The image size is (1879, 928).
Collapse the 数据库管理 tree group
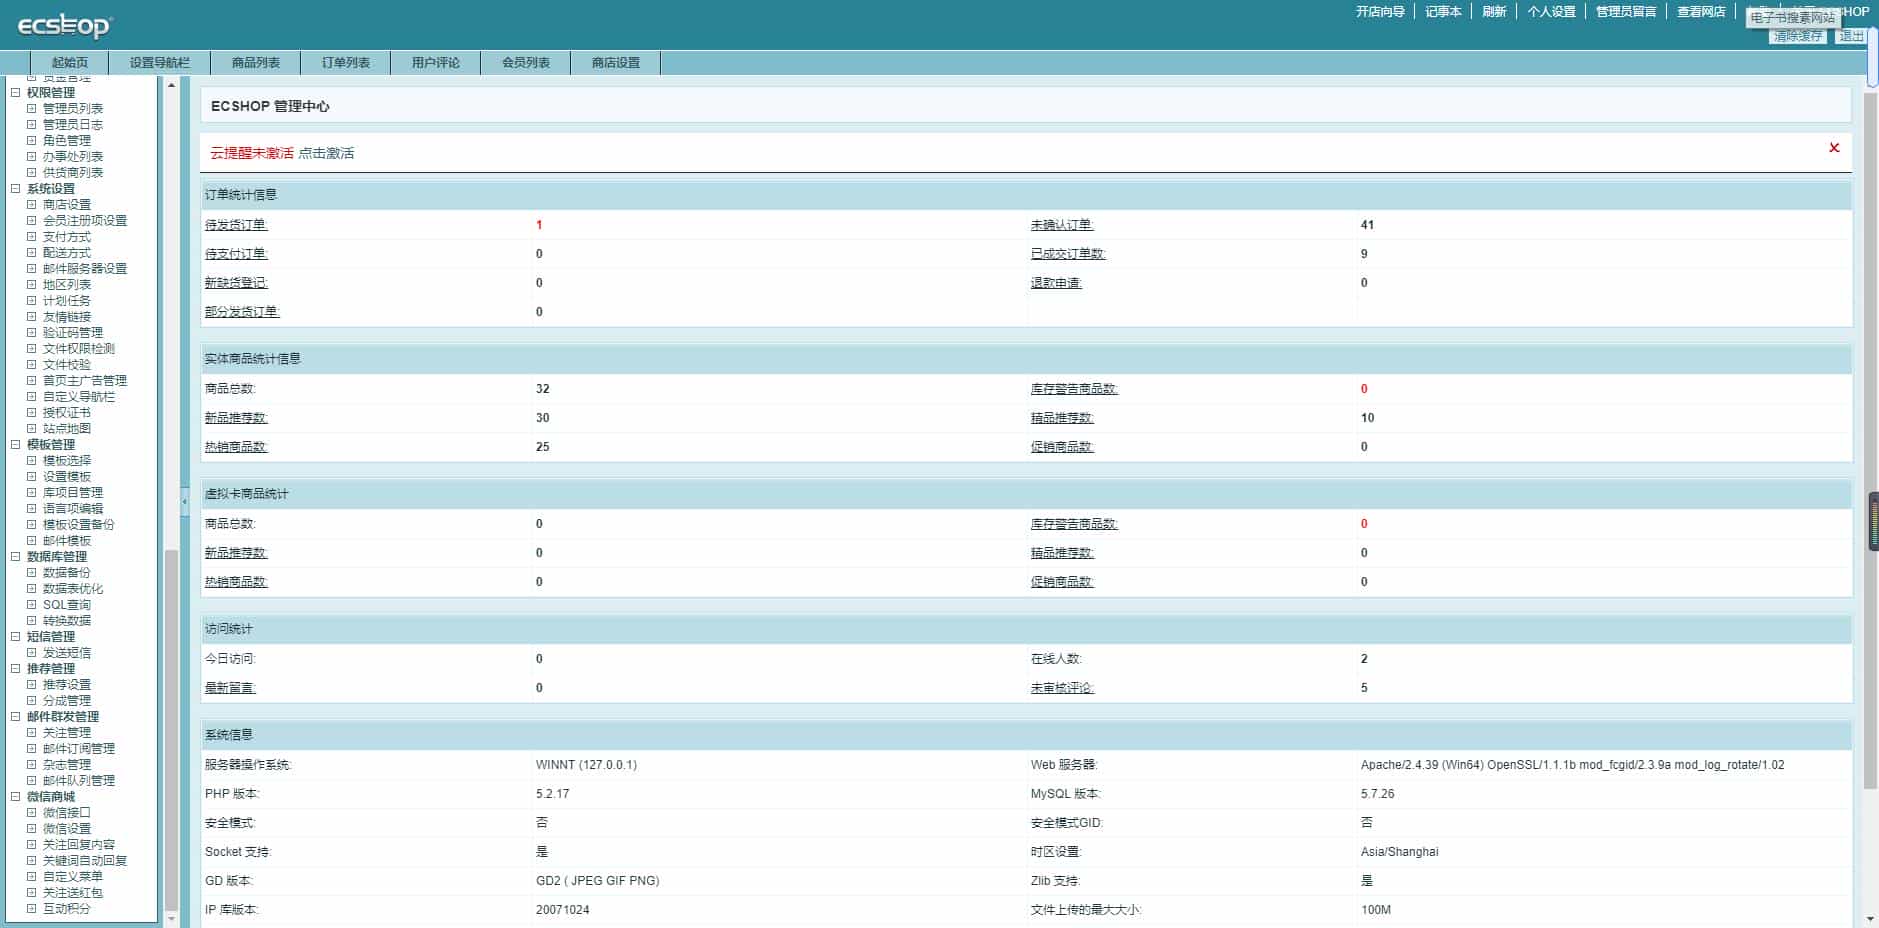15,557
